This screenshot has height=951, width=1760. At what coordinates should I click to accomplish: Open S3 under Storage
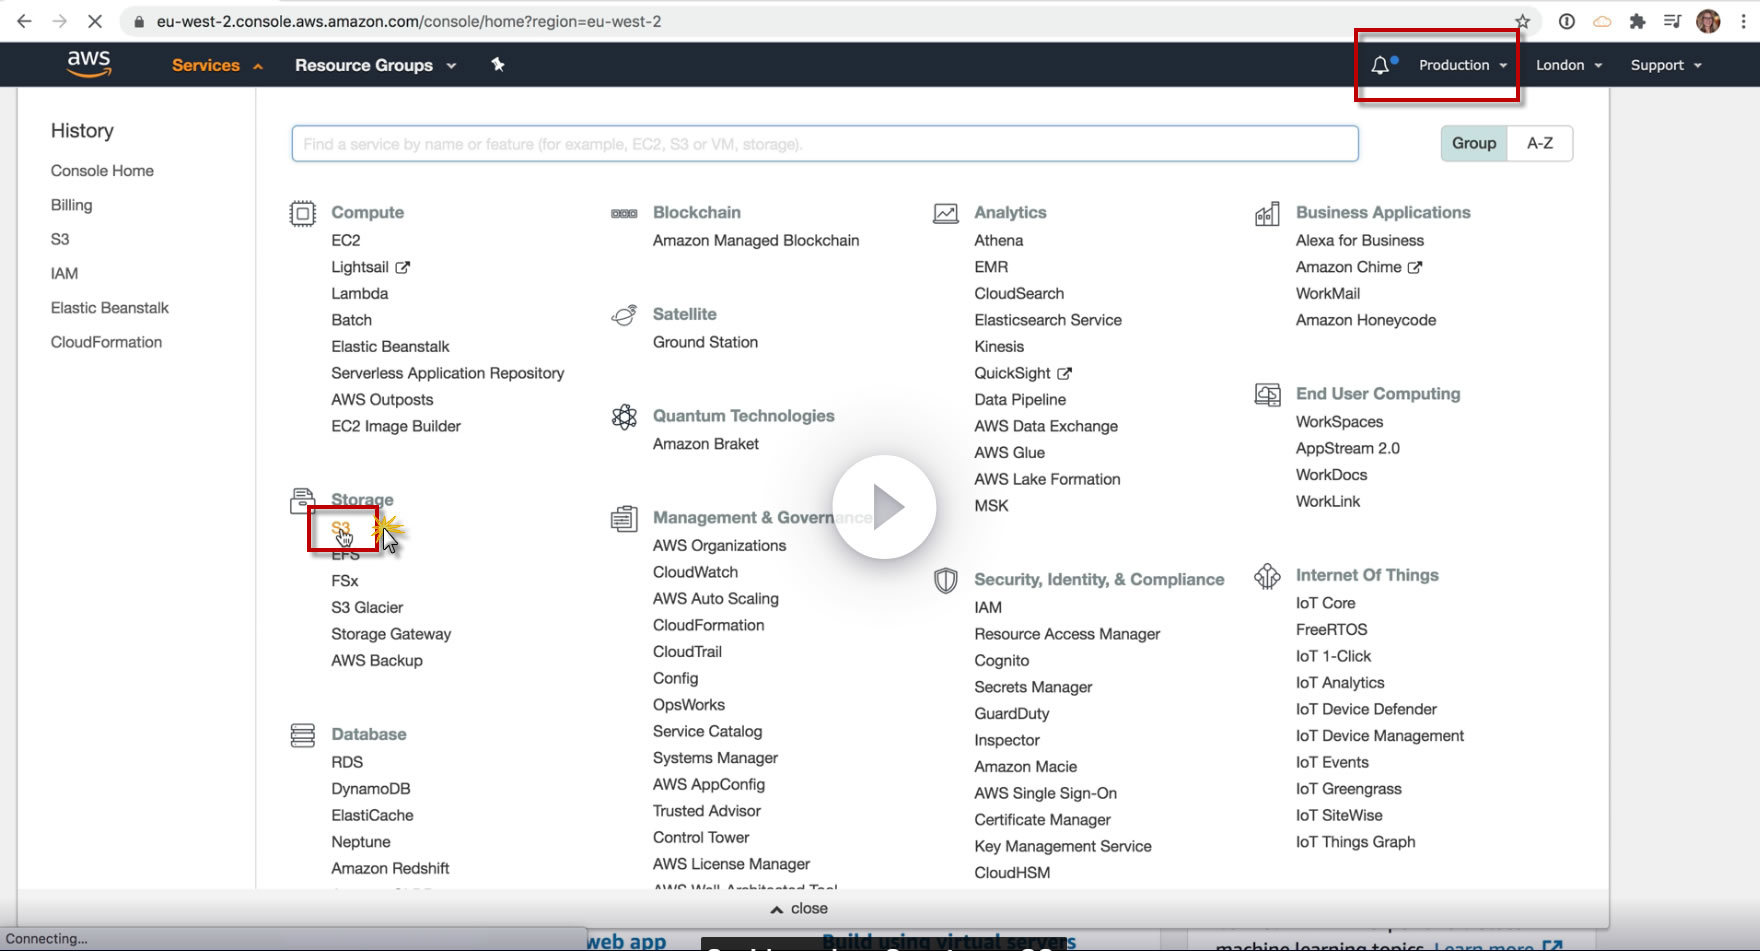click(x=341, y=528)
